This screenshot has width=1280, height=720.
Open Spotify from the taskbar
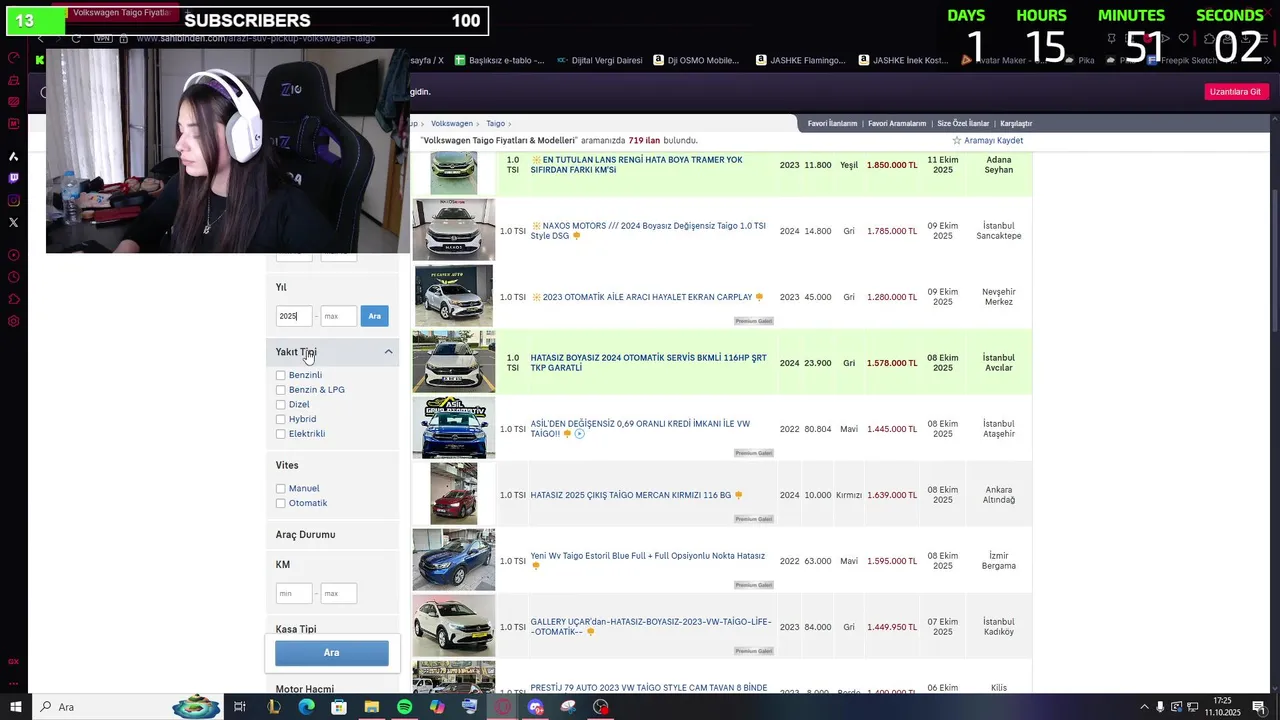(x=404, y=707)
